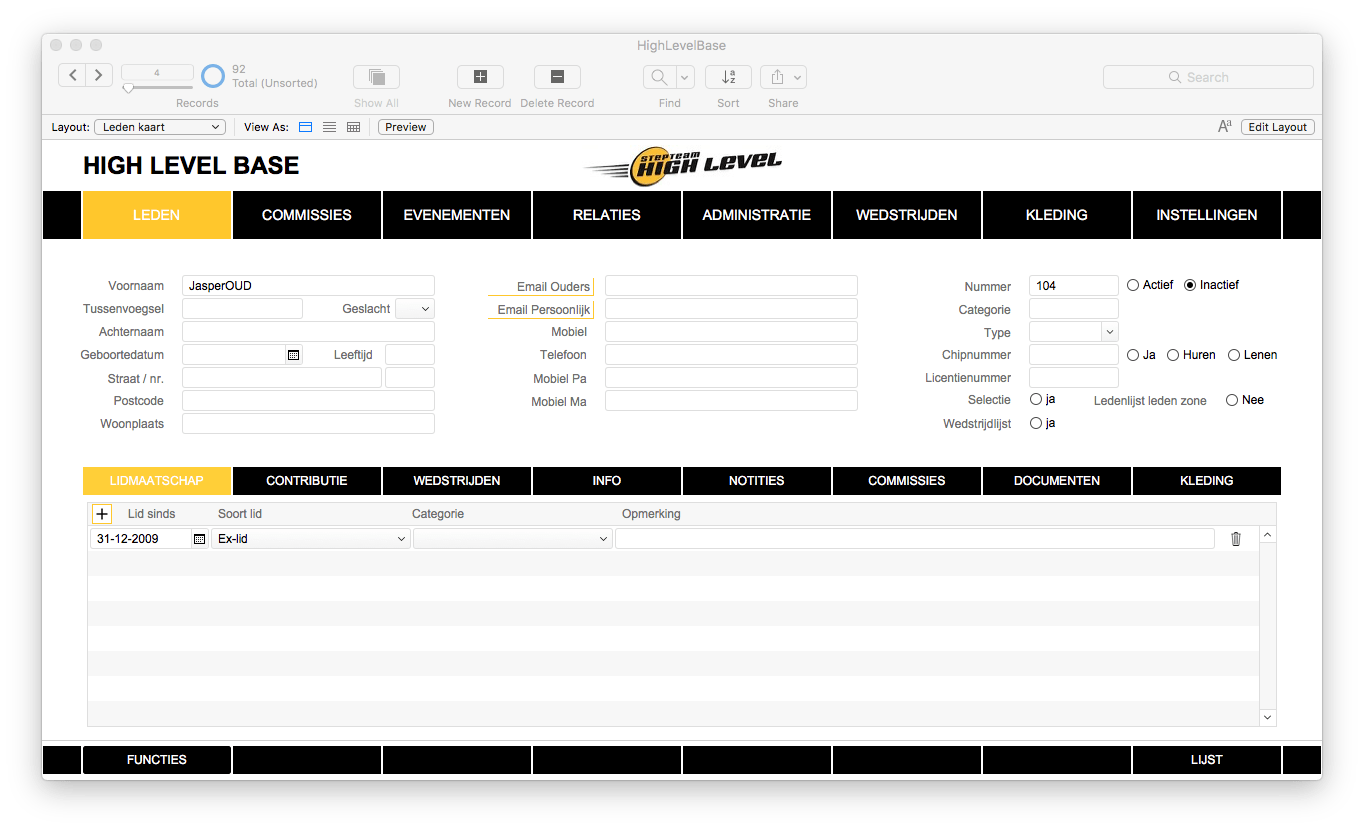The image size is (1364, 830).
Task: Click the Stepteam High Level logo
Action: coord(683,166)
